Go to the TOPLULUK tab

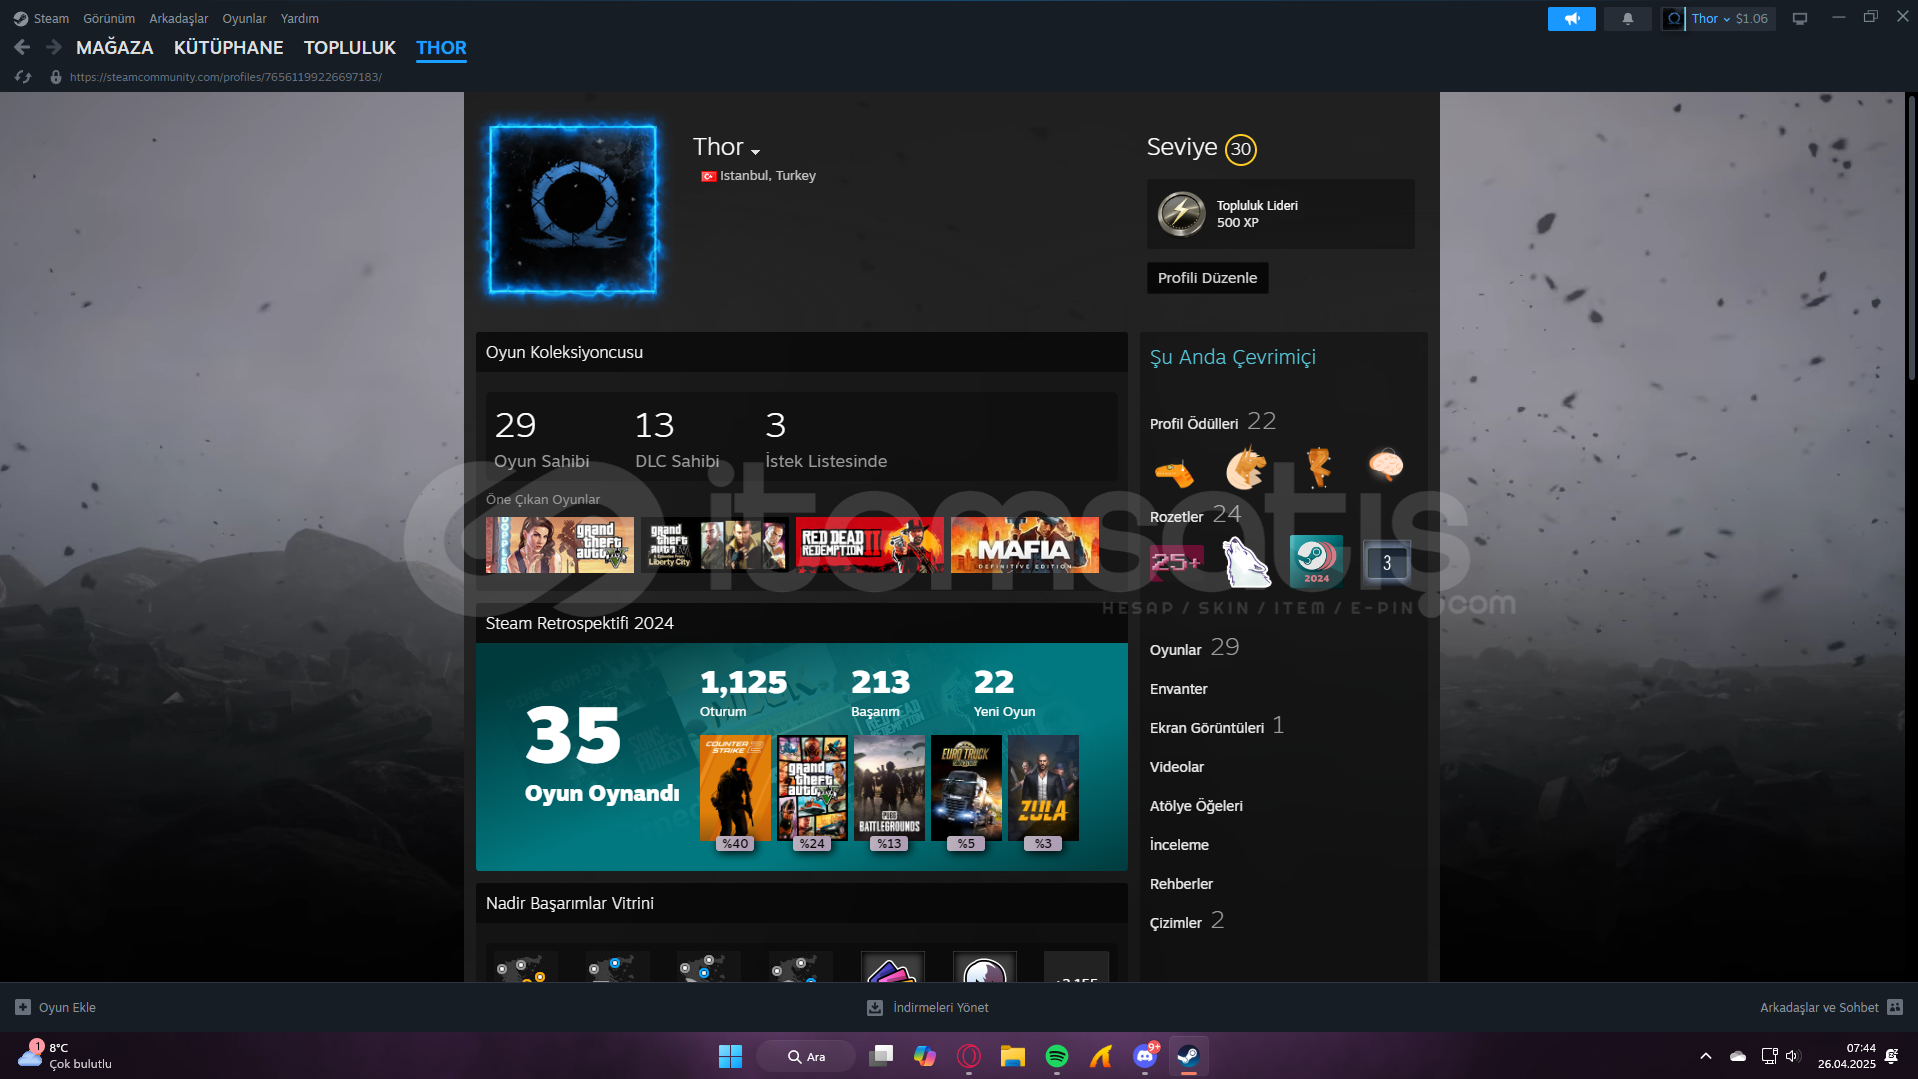[x=350, y=47]
